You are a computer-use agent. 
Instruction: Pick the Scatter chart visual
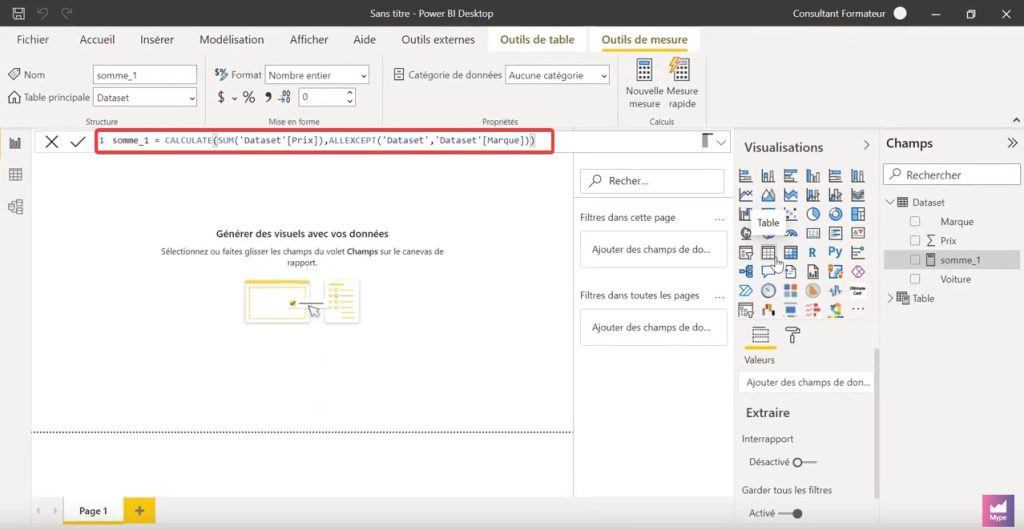[790, 214]
